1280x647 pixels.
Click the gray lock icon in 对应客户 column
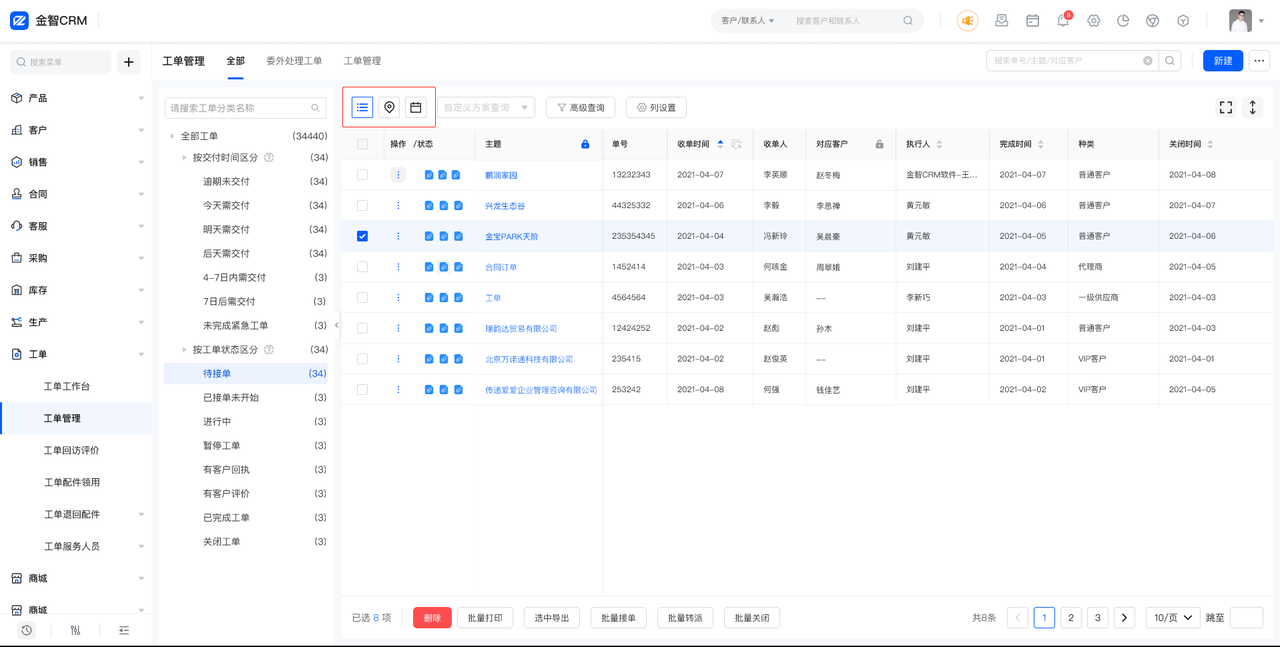point(879,144)
